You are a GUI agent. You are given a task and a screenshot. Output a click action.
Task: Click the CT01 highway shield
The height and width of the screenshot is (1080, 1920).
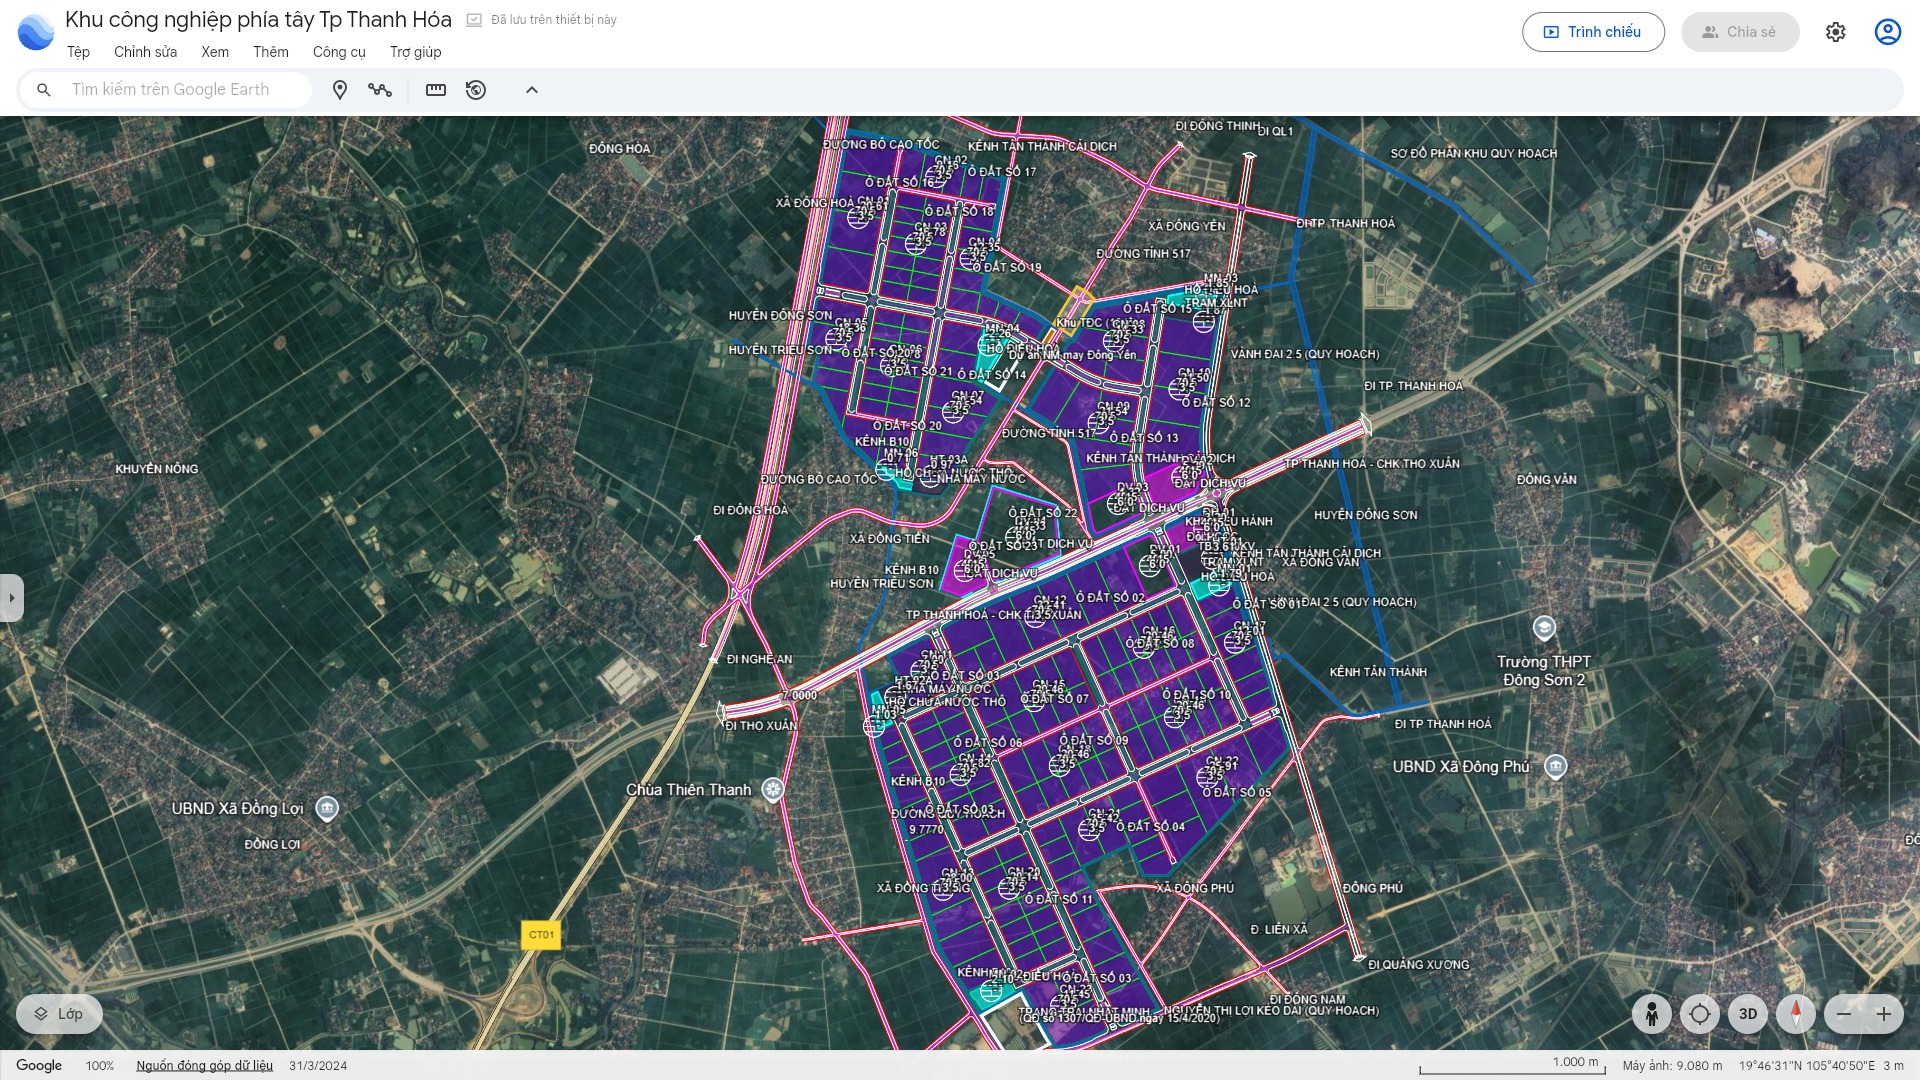tap(541, 935)
